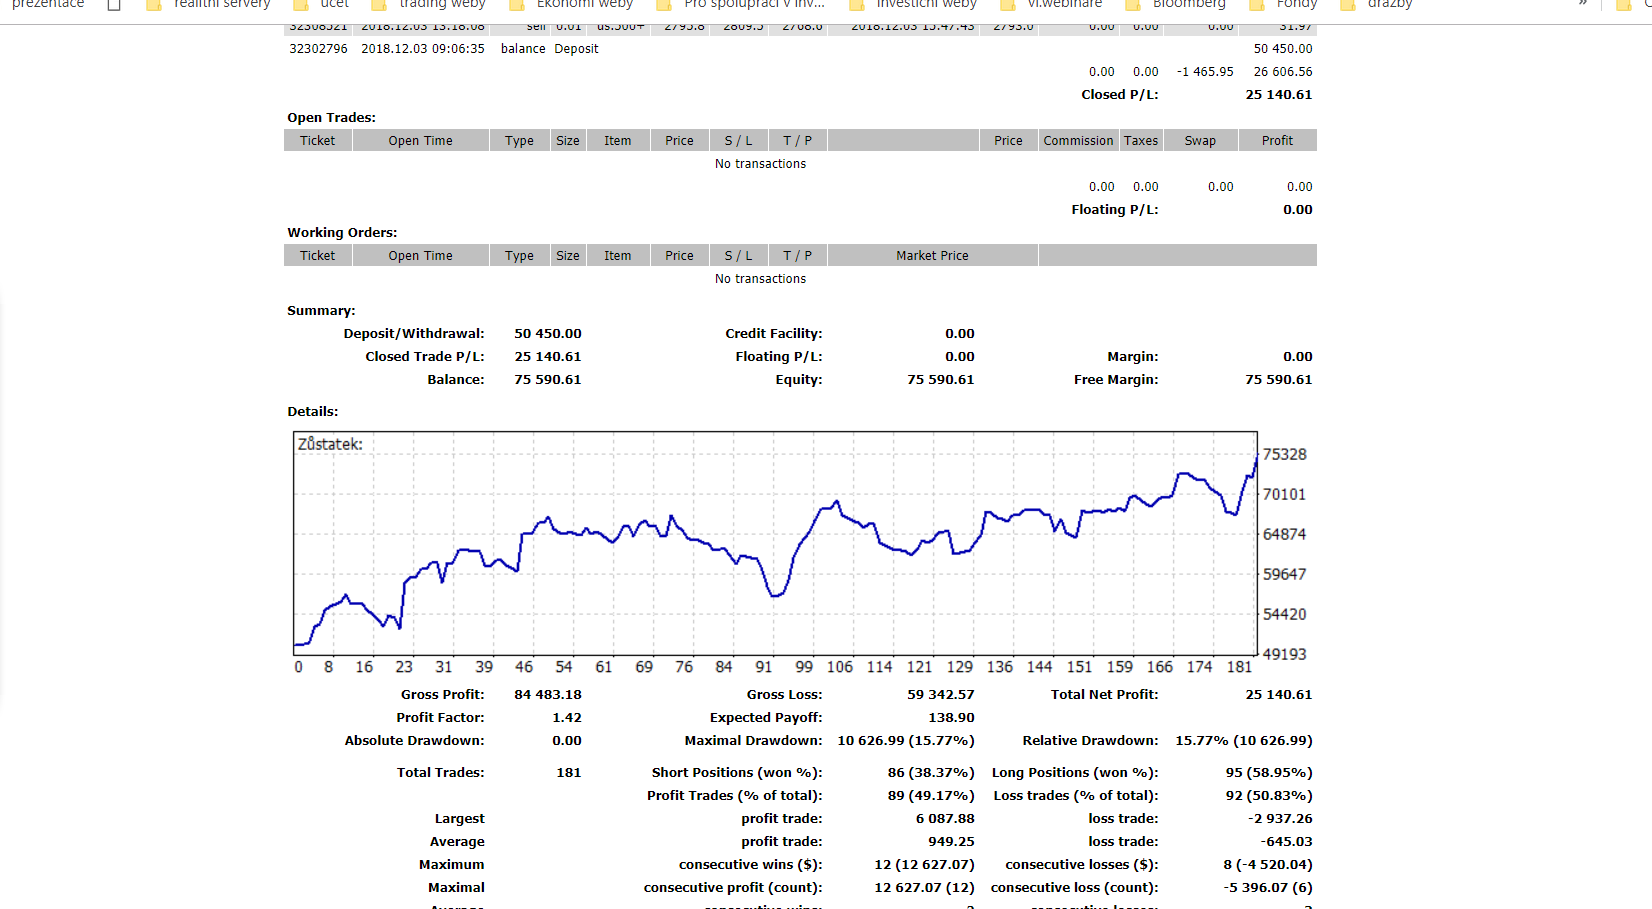Viewport: 1652px width, 909px height.
Task: Click the Taxes column header
Action: (1141, 141)
